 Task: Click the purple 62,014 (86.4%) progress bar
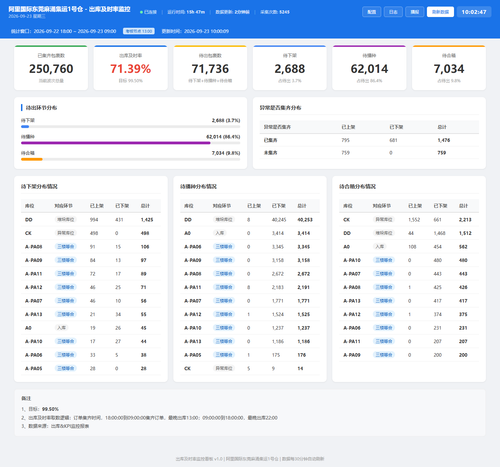coord(130,143)
